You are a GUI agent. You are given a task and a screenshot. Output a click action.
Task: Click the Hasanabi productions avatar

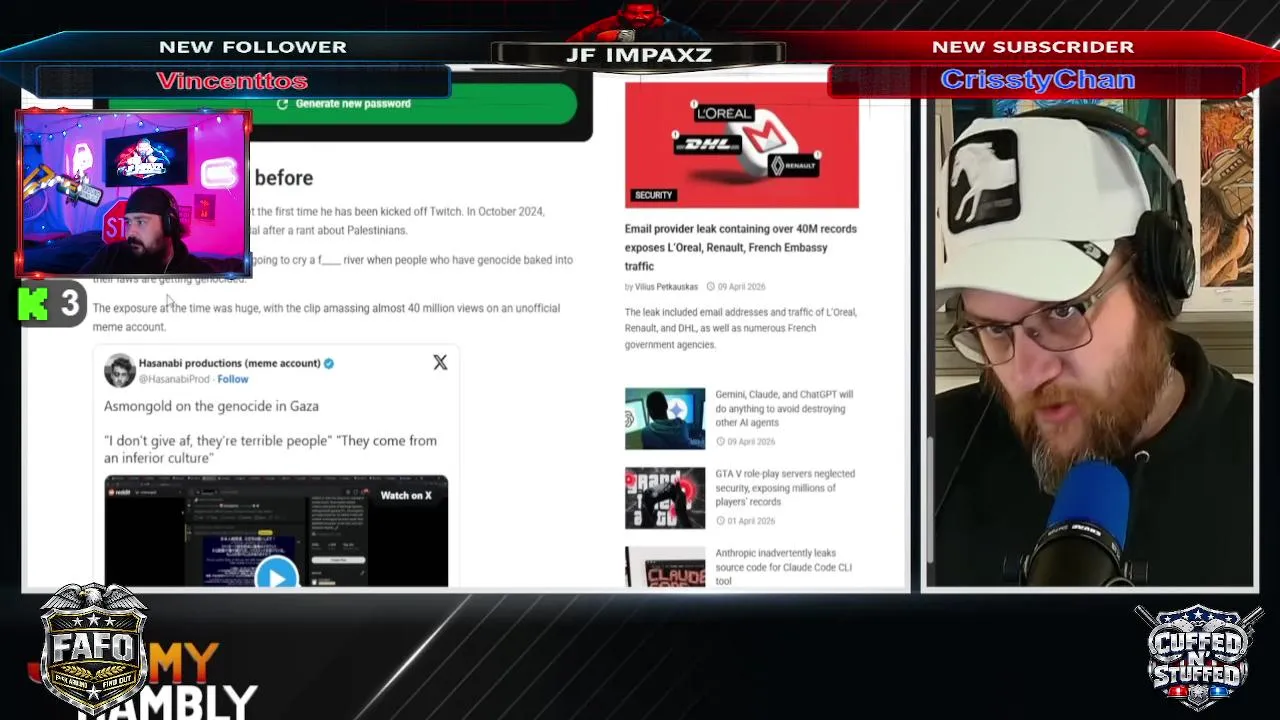pyautogui.click(x=119, y=370)
